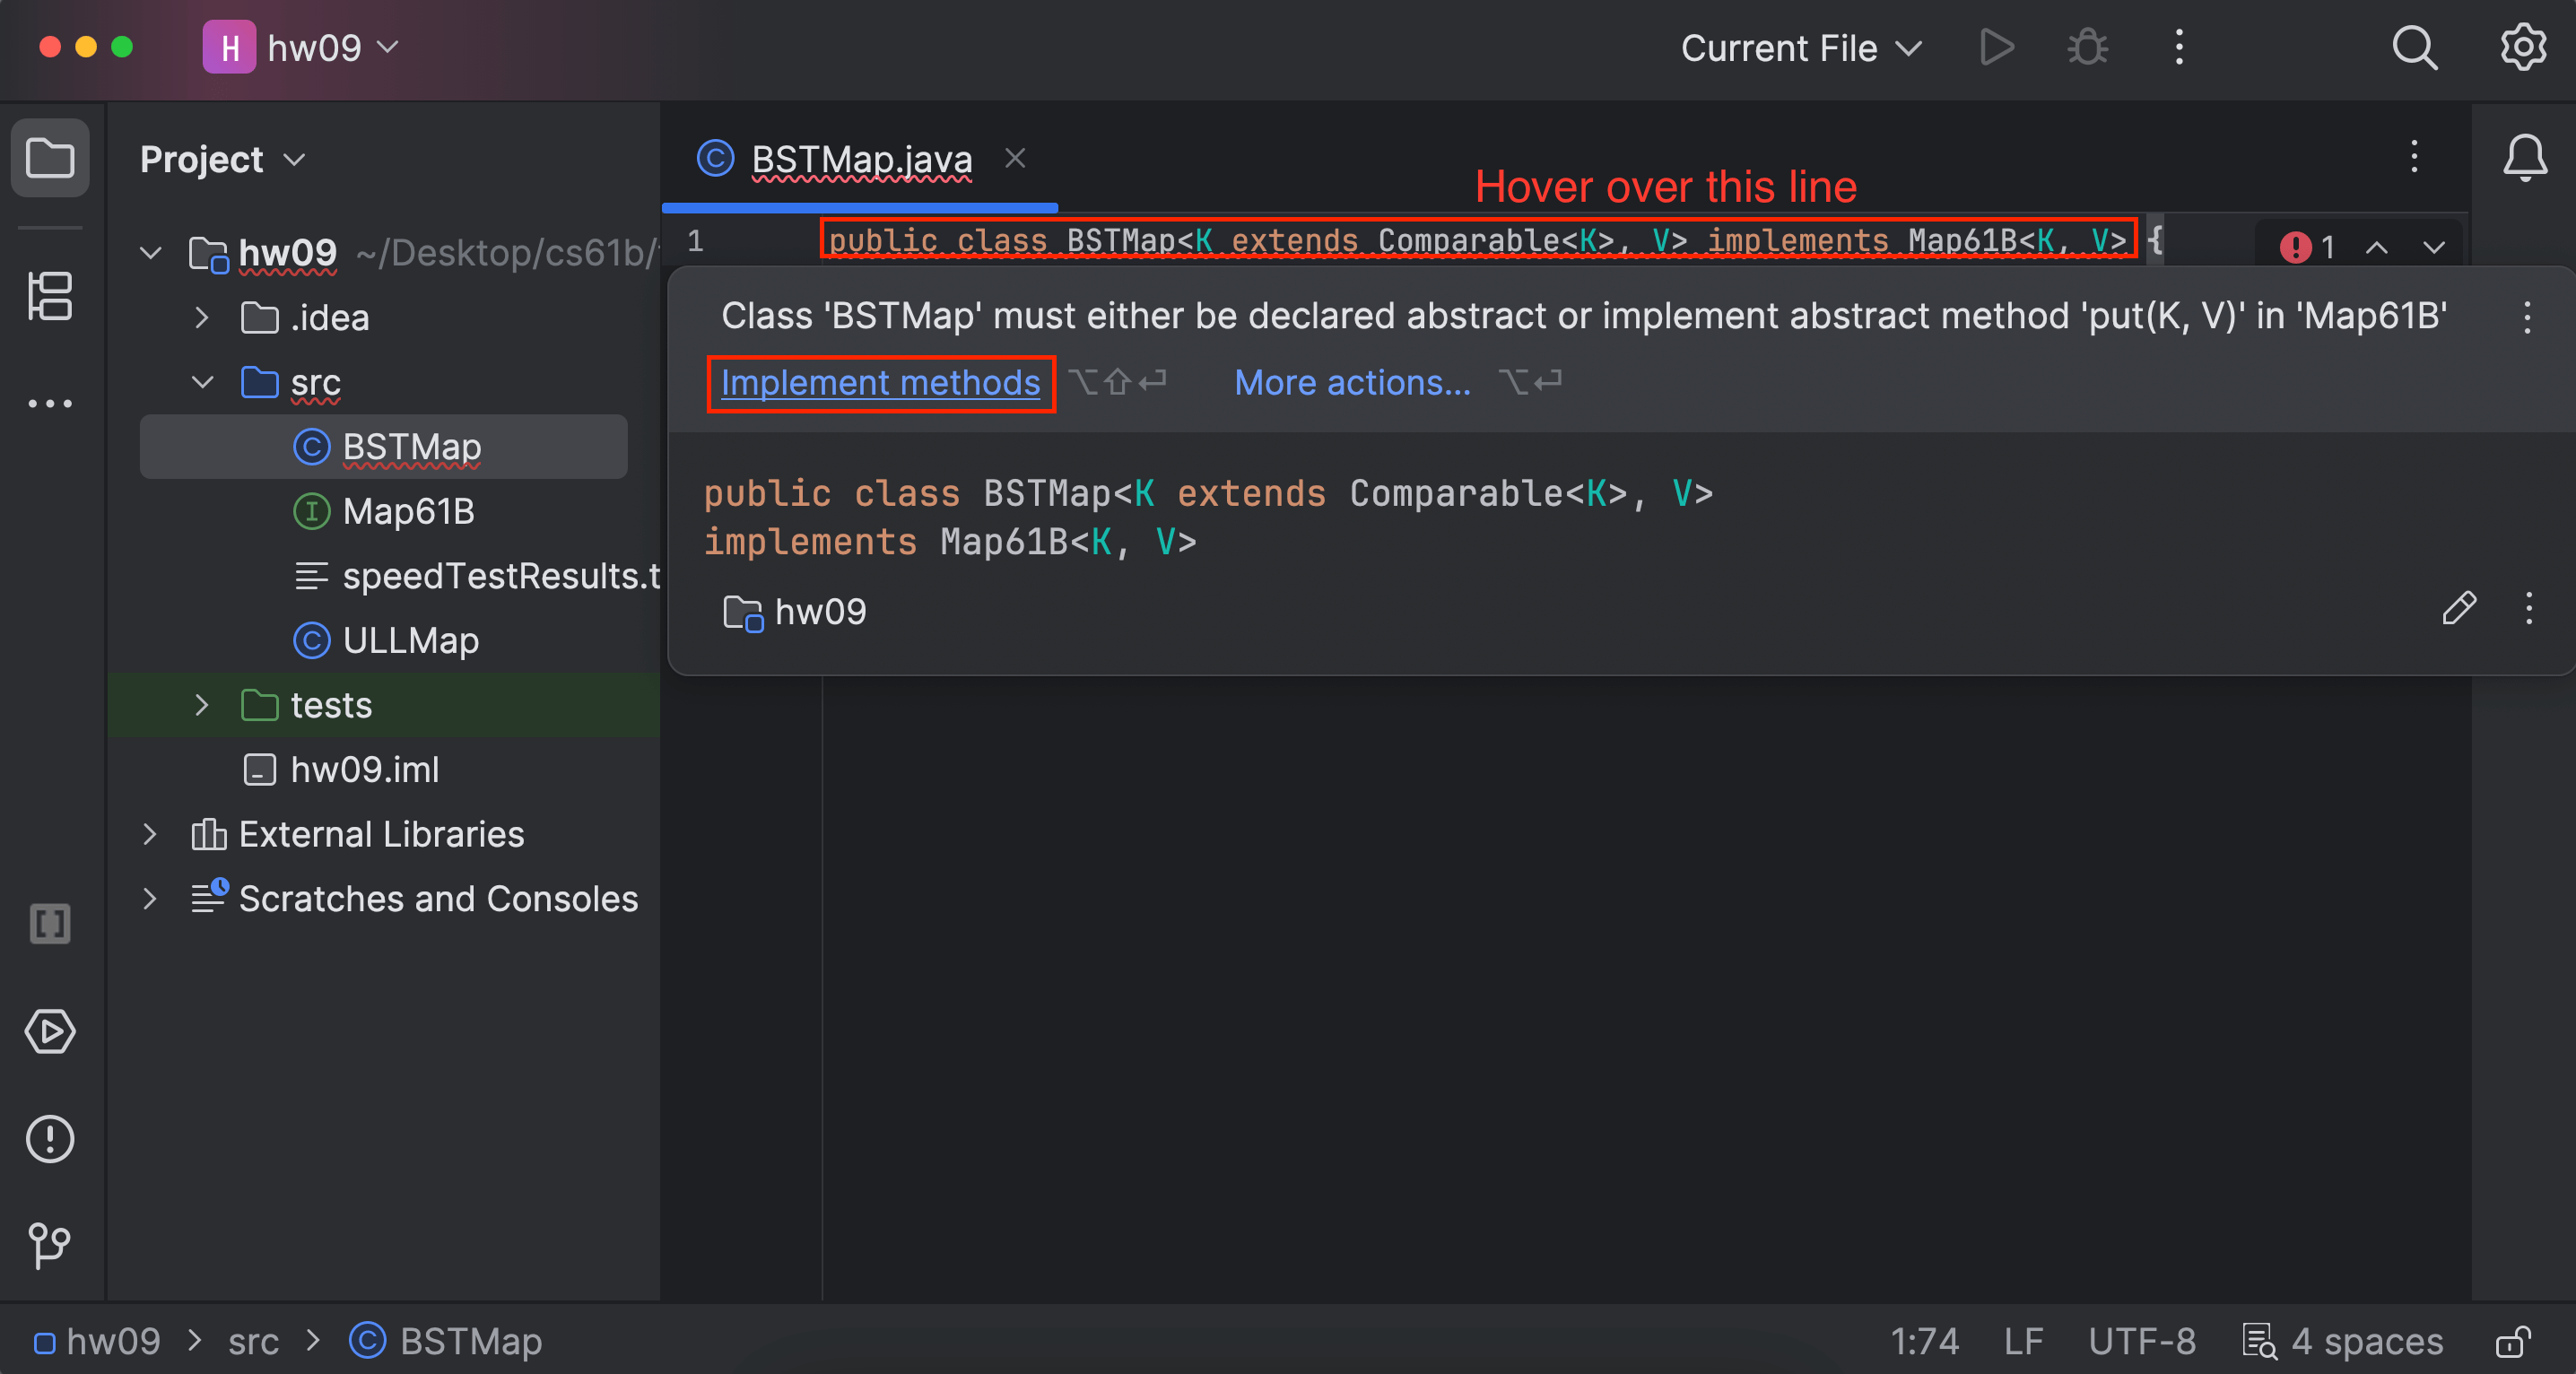
Task: Open the Version Control branch icon
Action: coord(51,1246)
